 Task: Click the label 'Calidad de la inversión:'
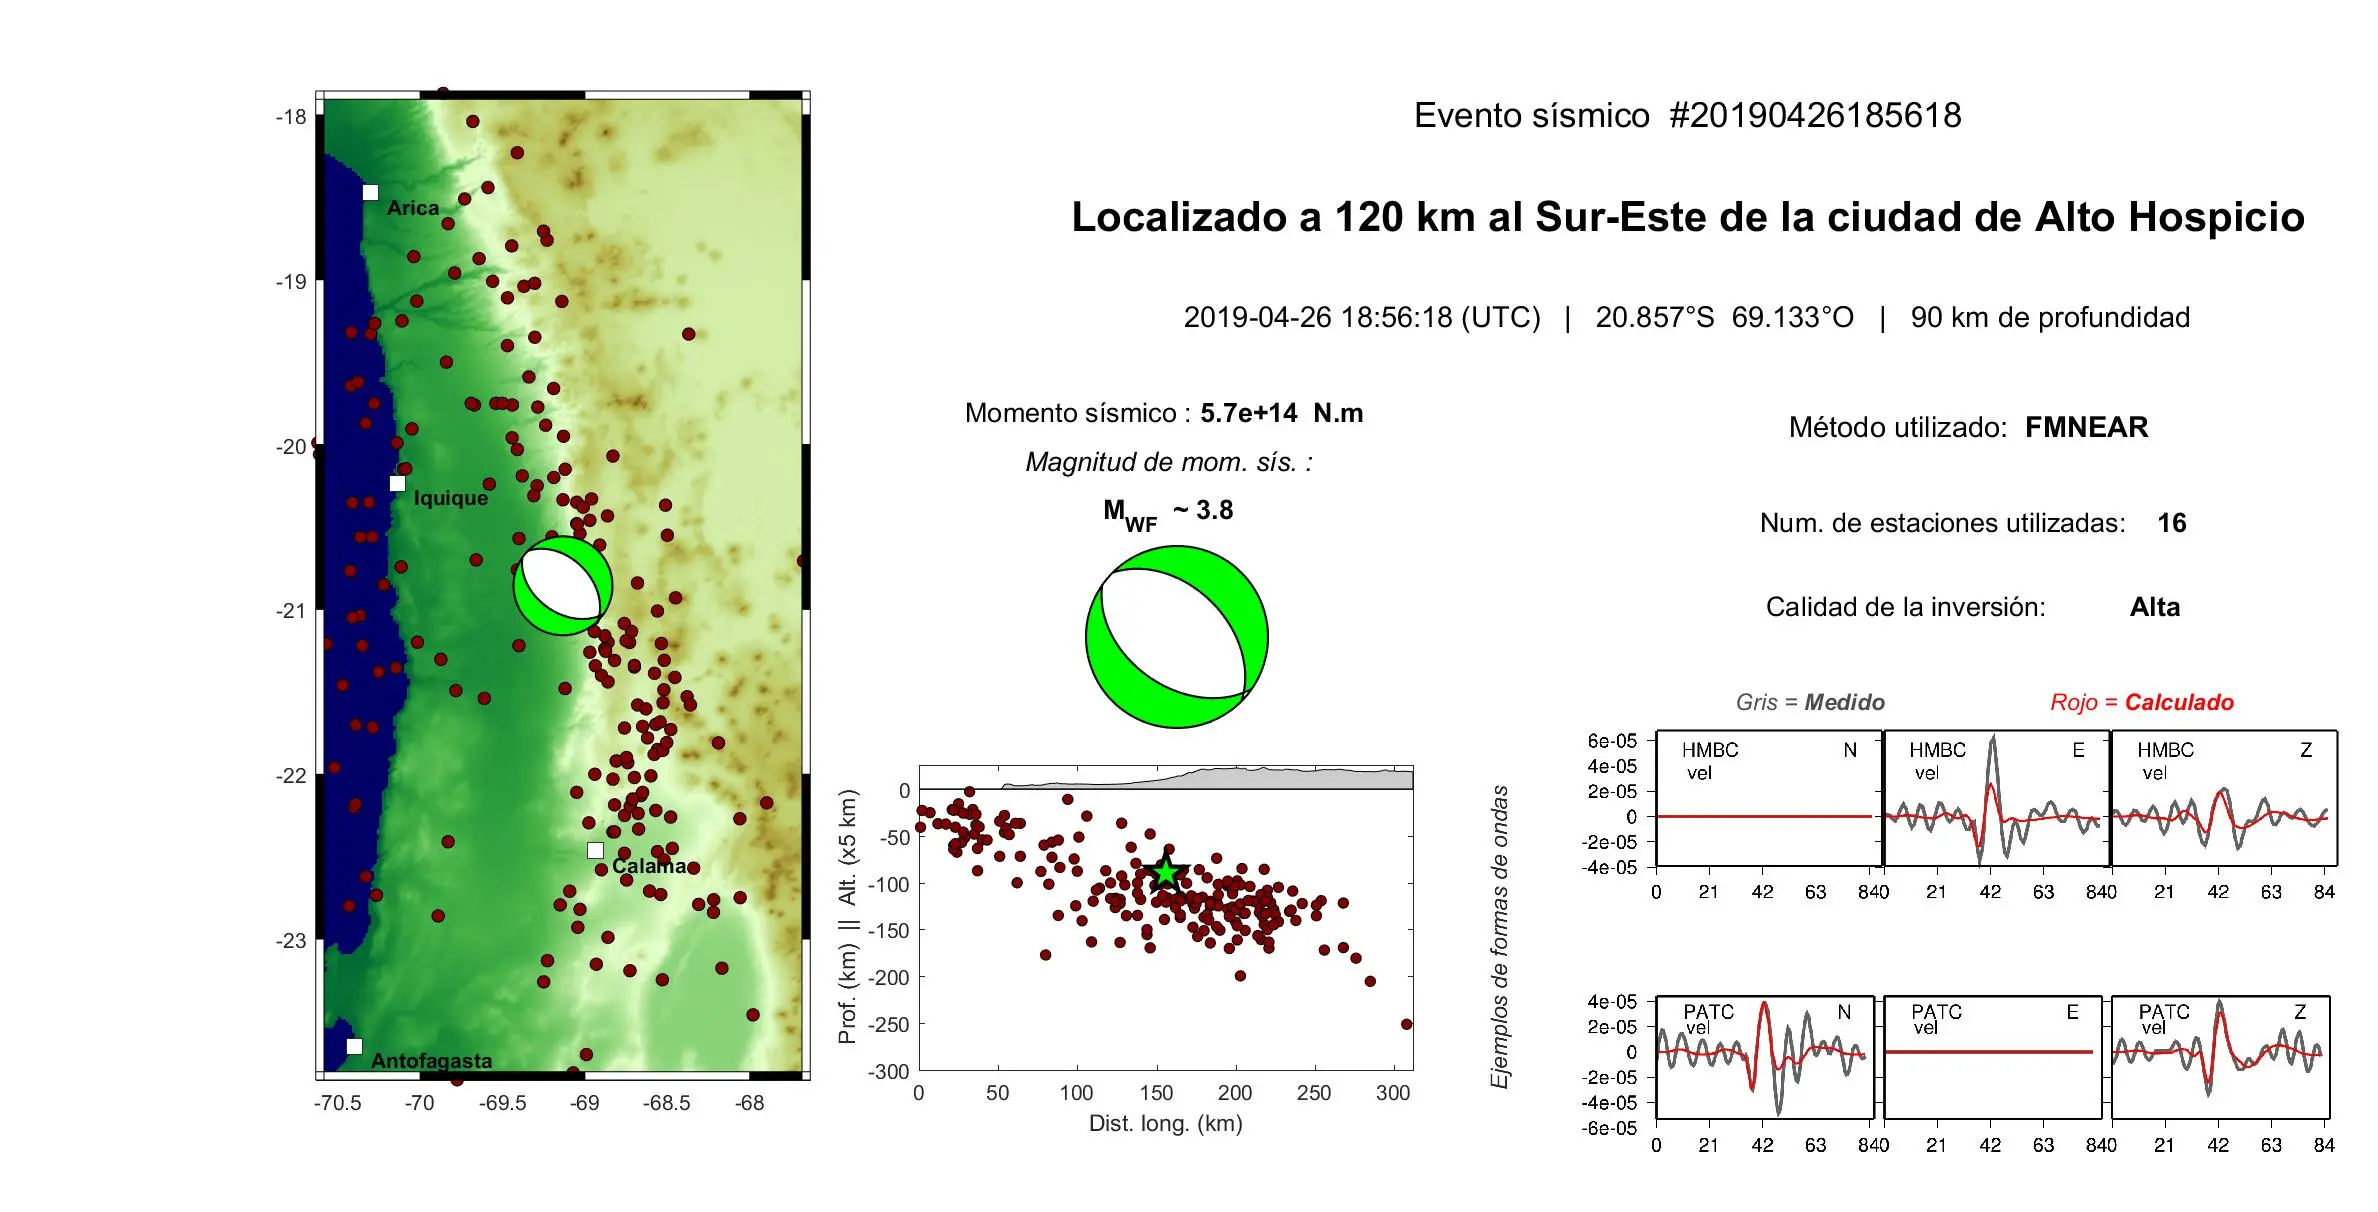(x=1905, y=607)
